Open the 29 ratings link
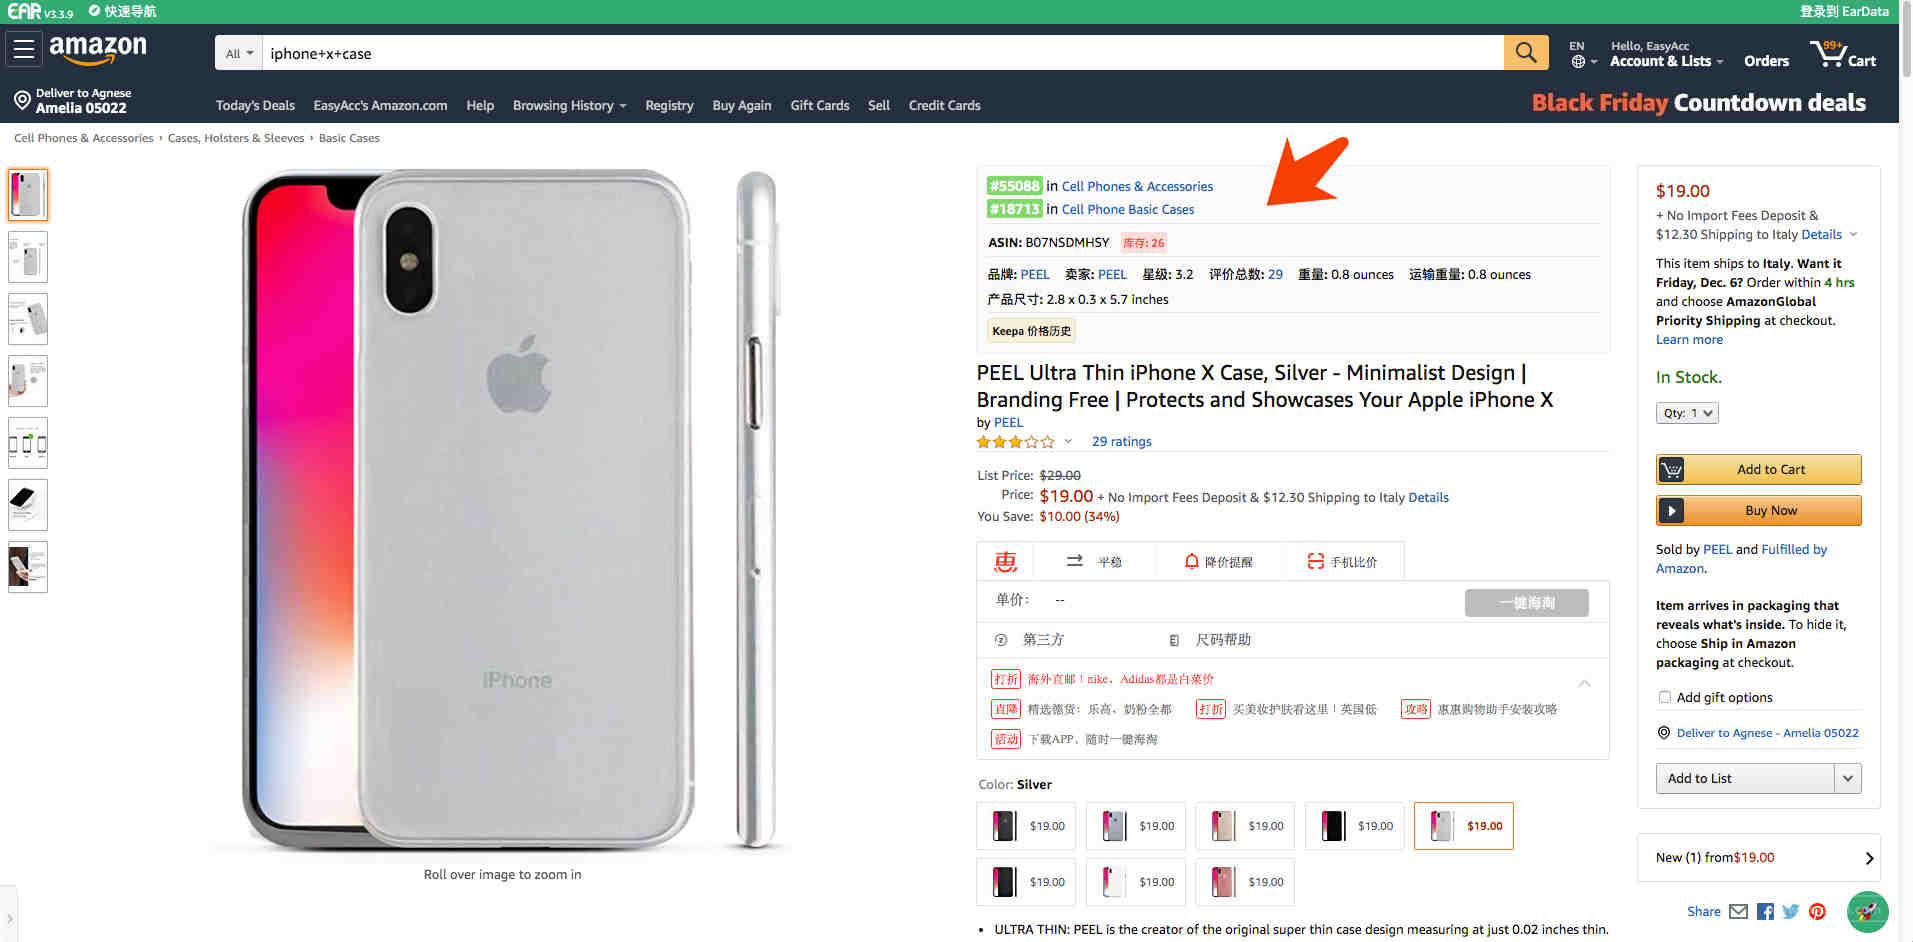 1121,441
